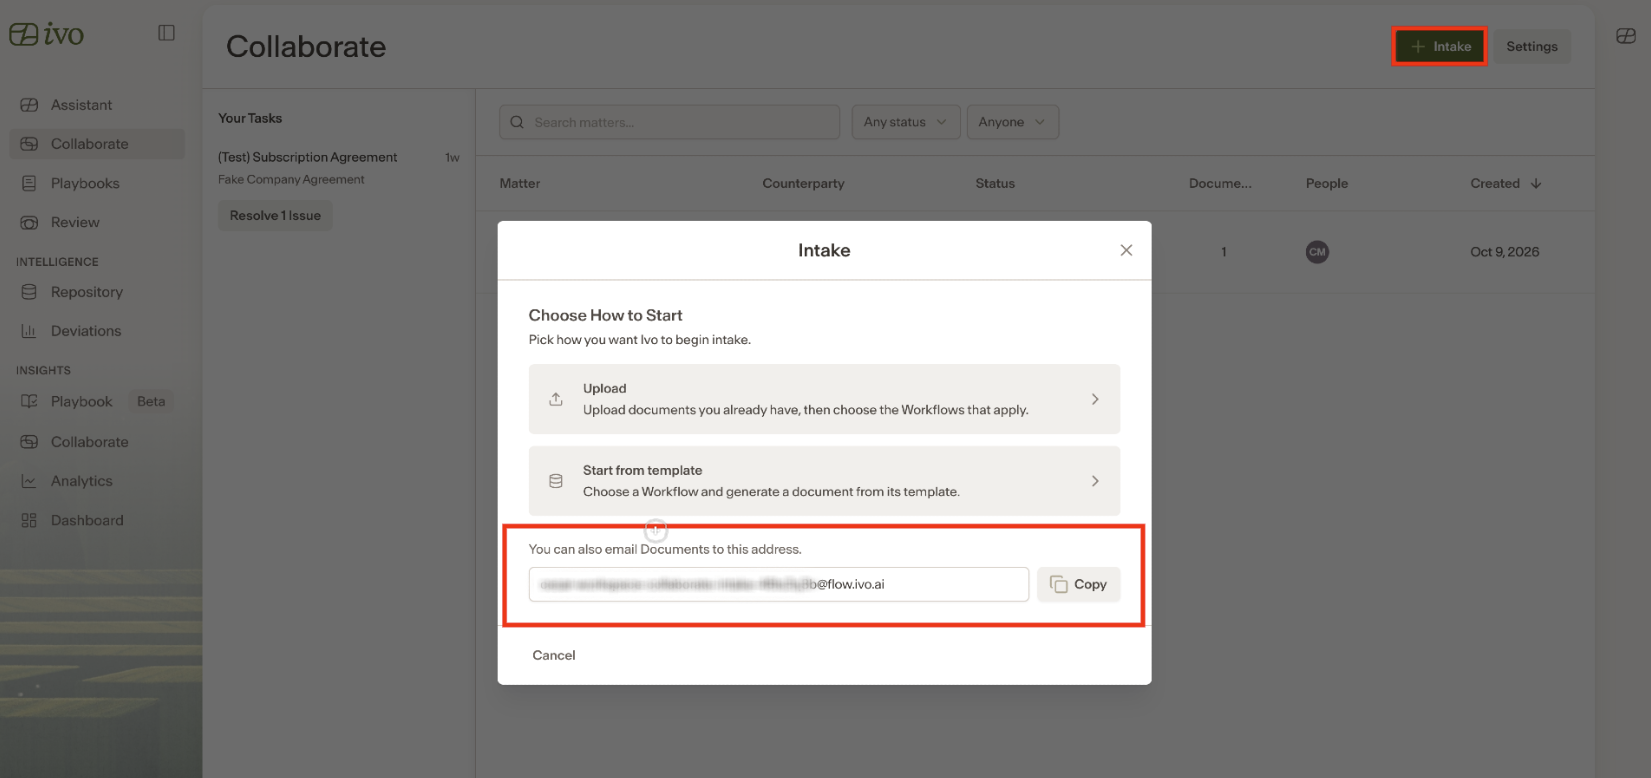1651x778 pixels.
Task: Click the Status column header
Action: (995, 183)
